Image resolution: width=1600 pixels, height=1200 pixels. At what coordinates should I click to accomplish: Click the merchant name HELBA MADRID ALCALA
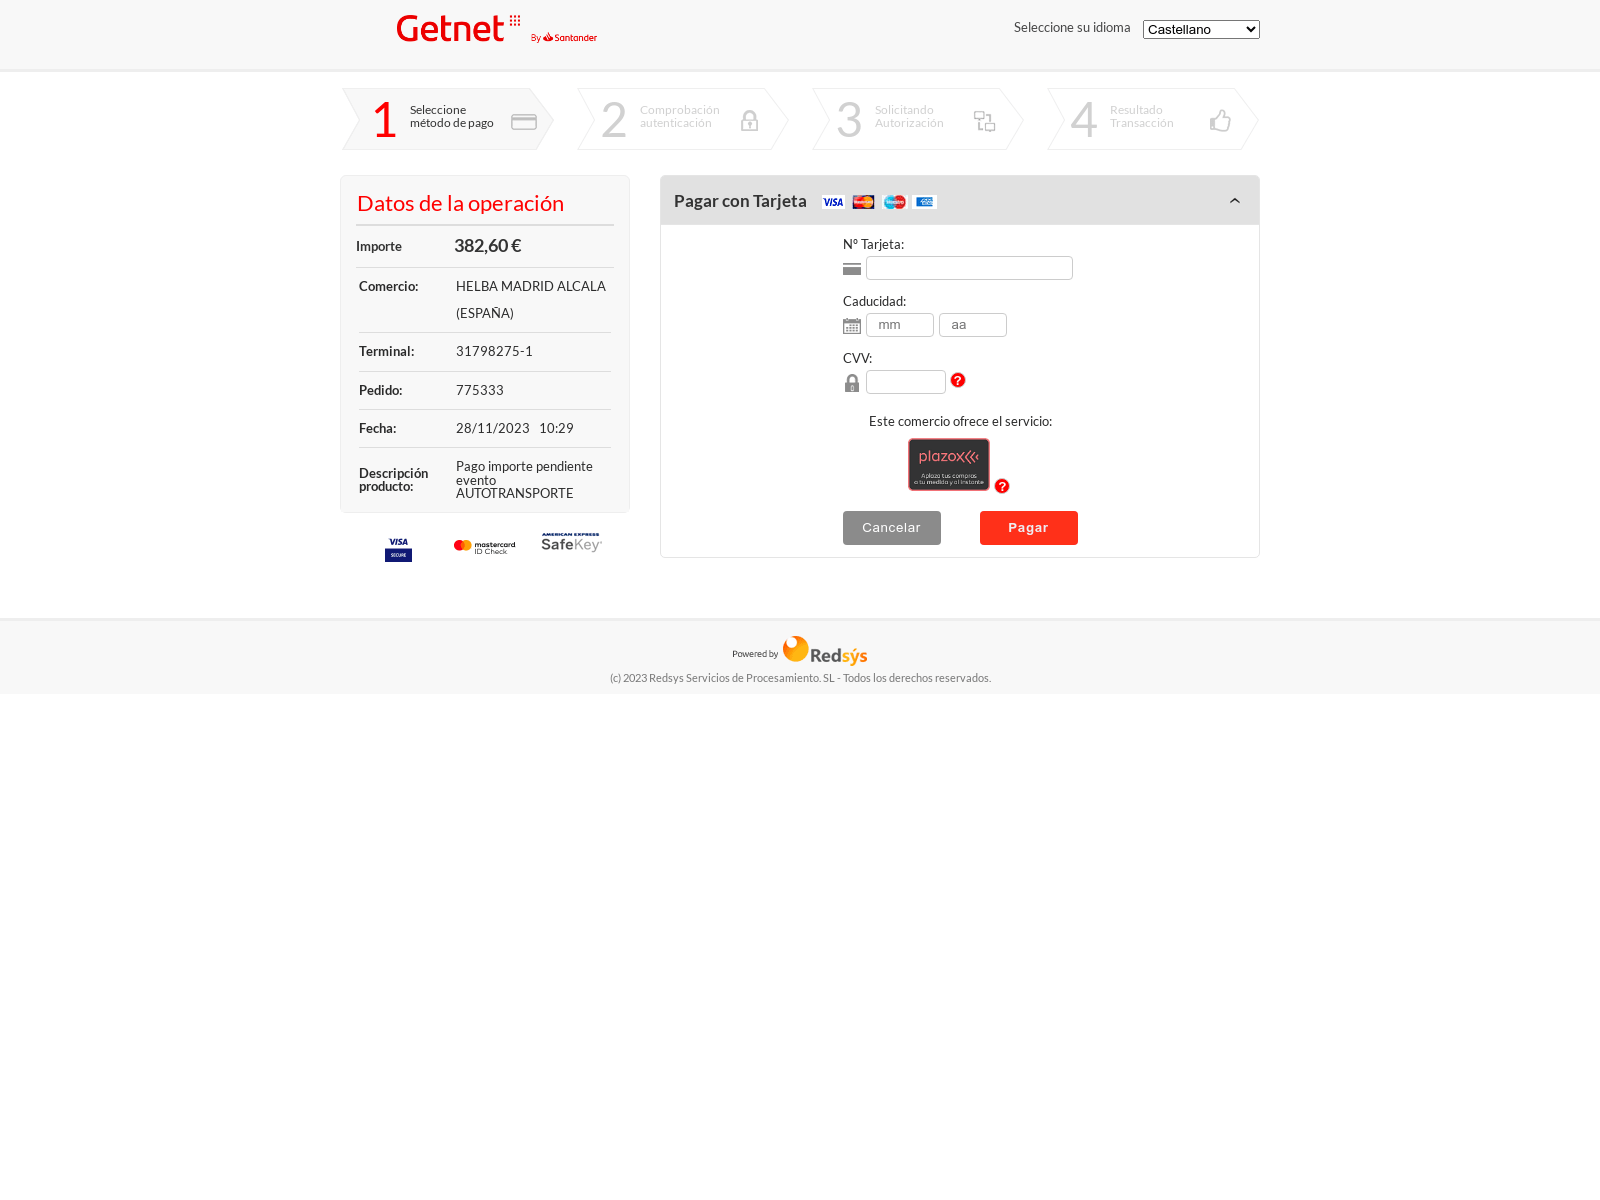click(531, 286)
